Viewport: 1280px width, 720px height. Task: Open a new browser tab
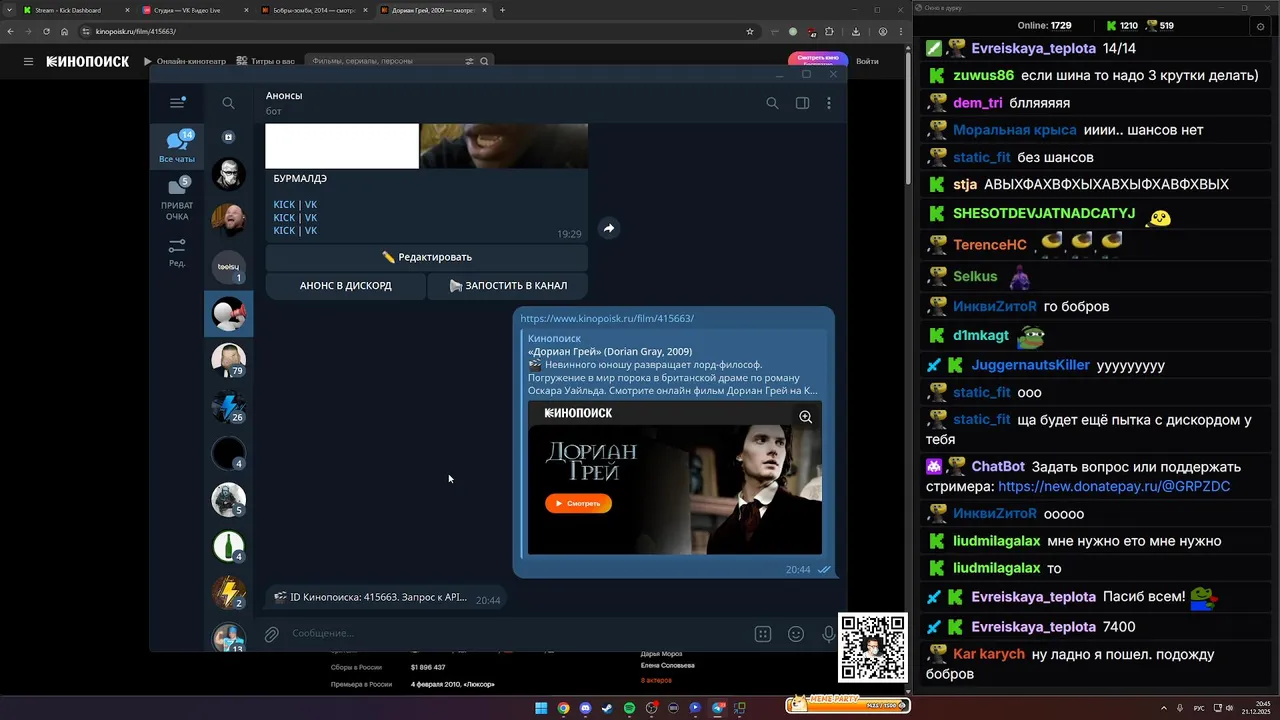[x=502, y=10]
